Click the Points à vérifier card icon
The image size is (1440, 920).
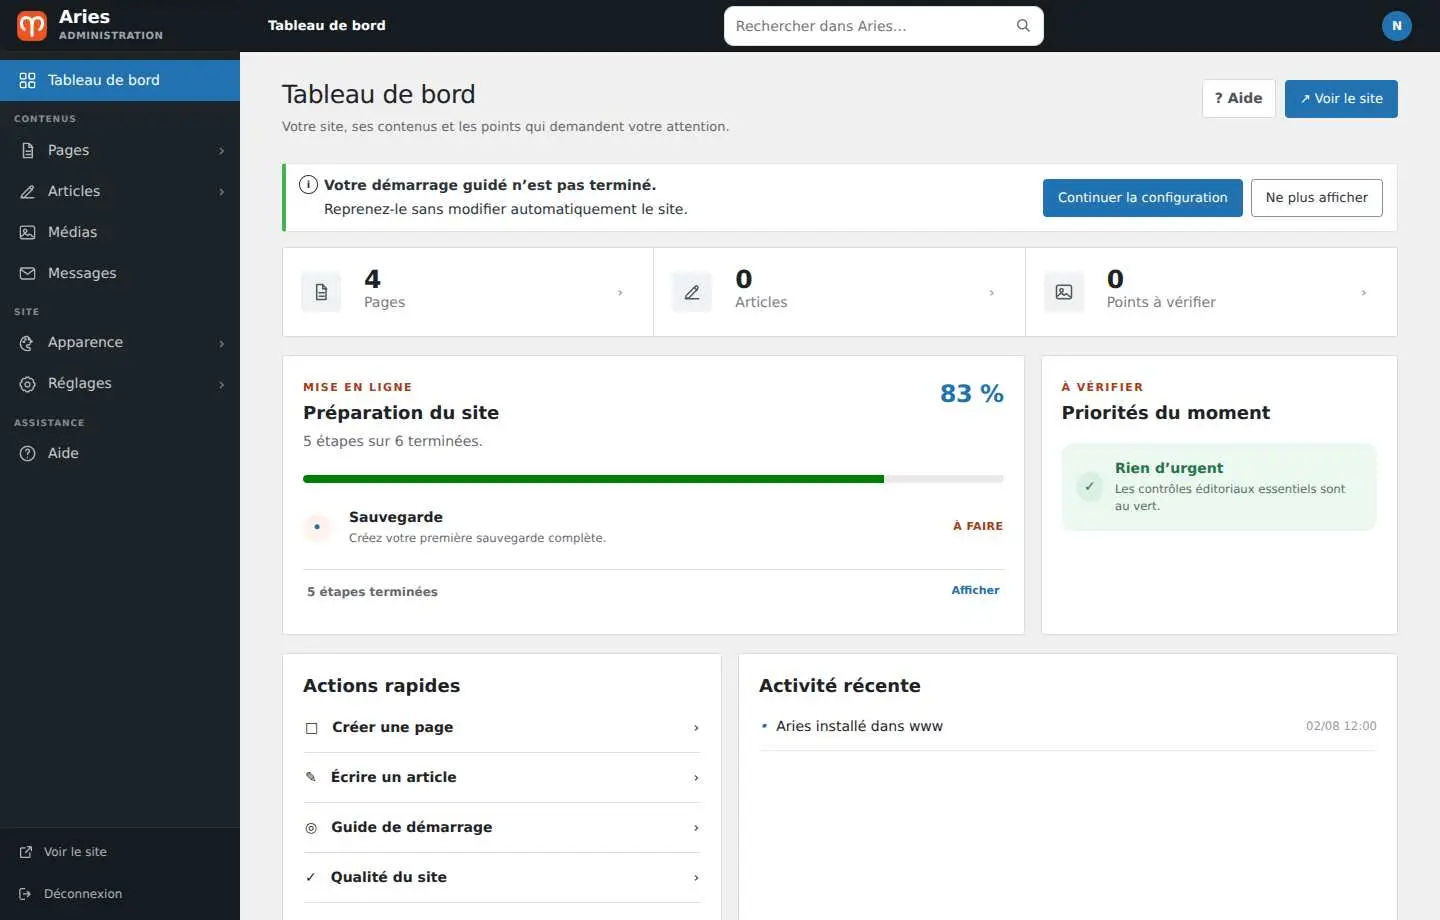coord(1064,292)
